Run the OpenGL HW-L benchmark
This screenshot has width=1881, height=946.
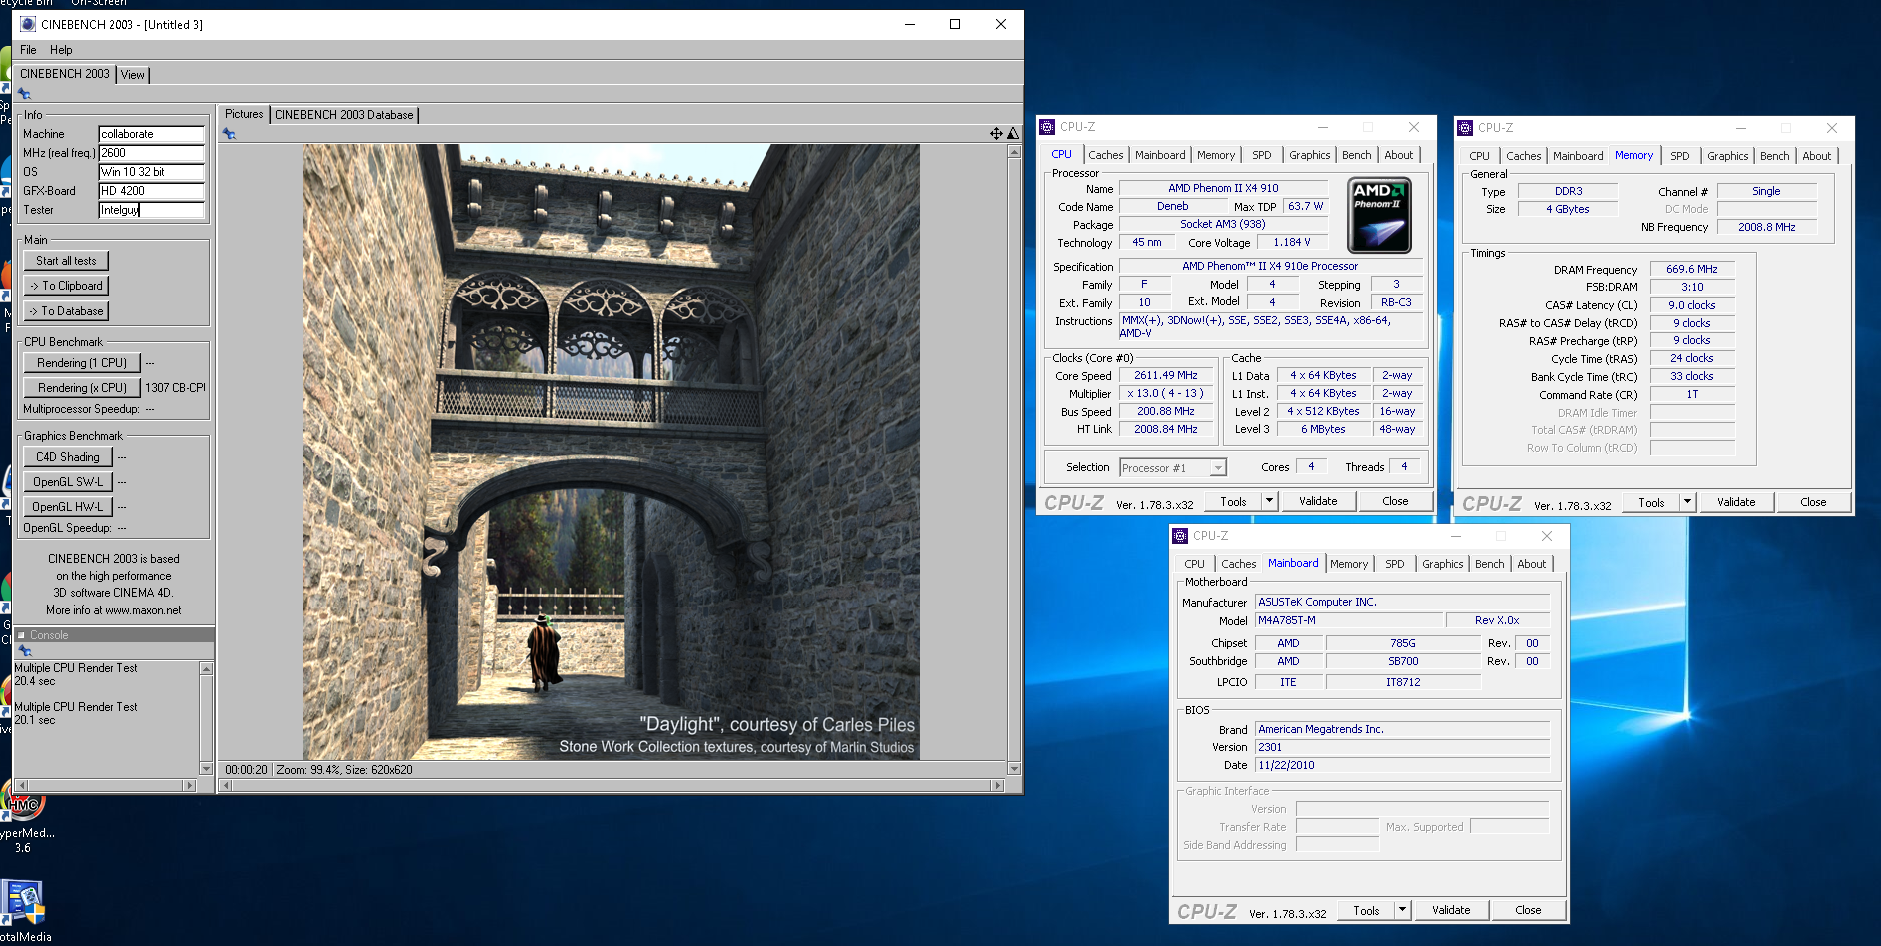click(x=68, y=507)
